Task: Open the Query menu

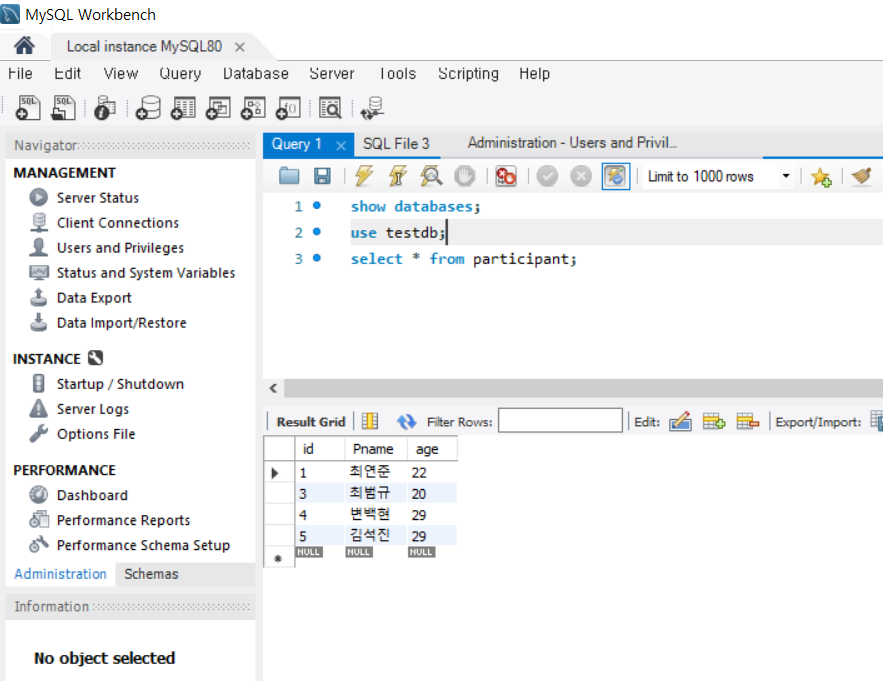Action: (180, 74)
